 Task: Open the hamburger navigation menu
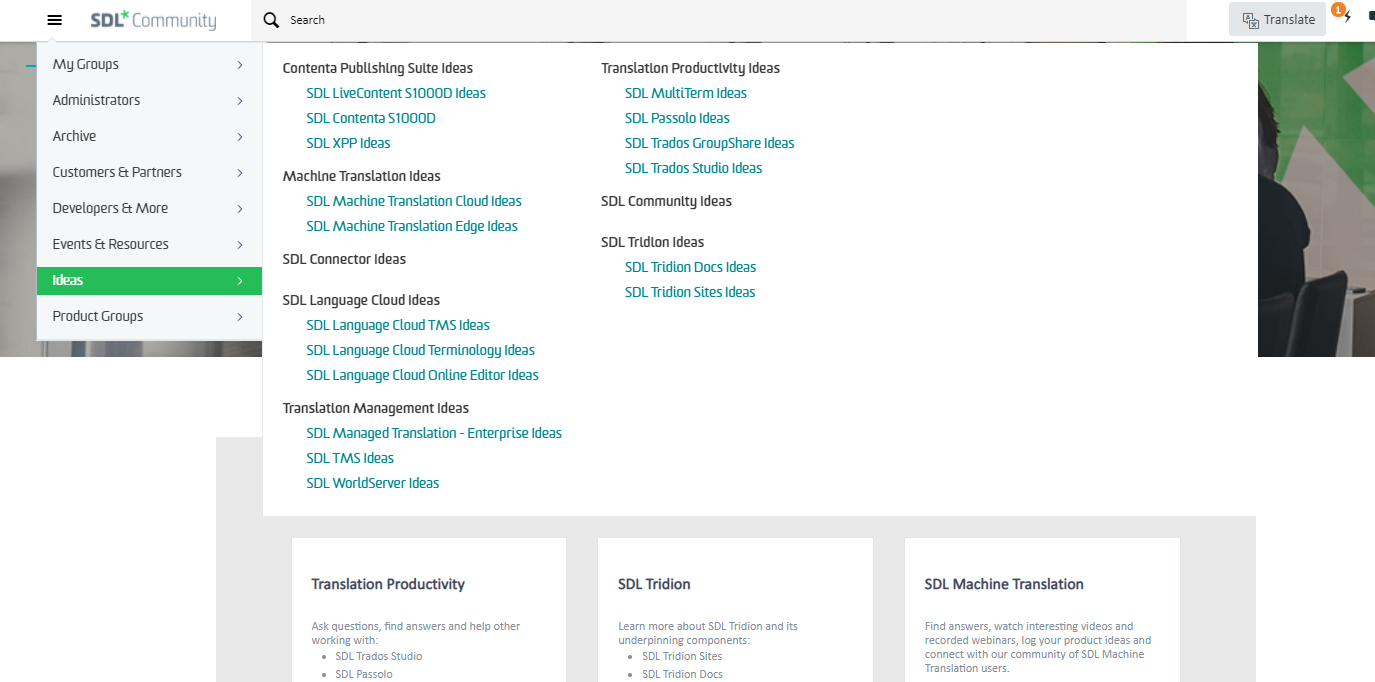(55, 20)
